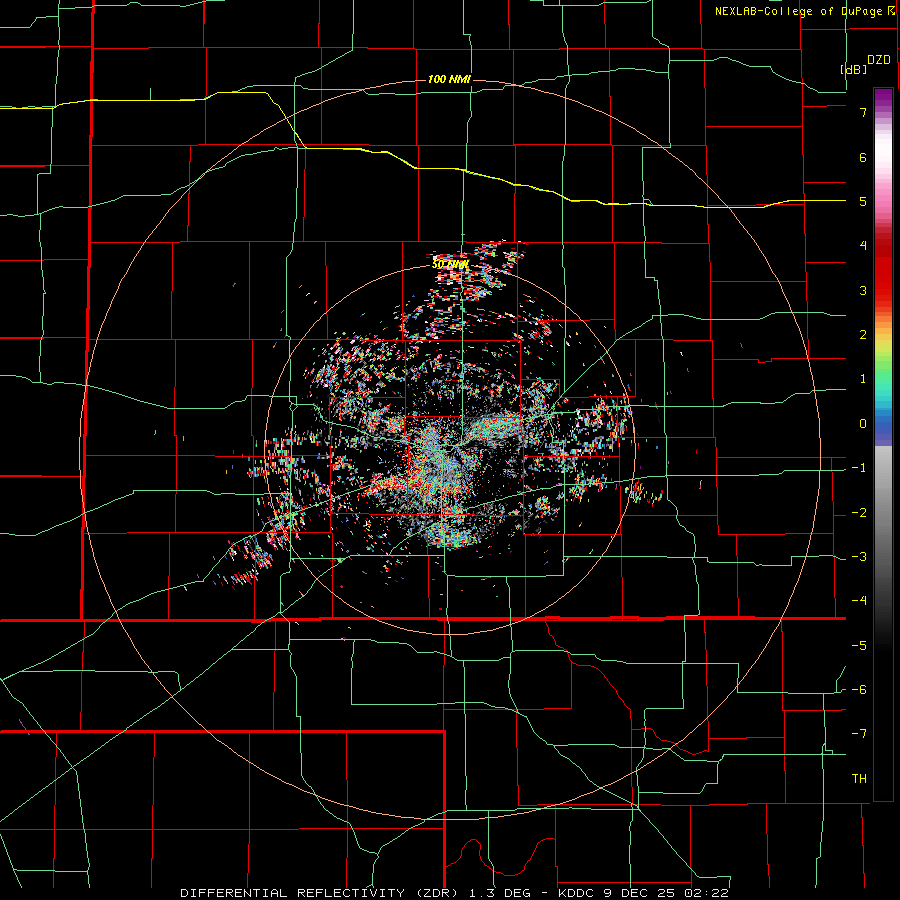The width and height of the screenshot is (900, 900).
Task: Click the Differential Reflectivity caption at bottom
Action: (x=454, y=893)
